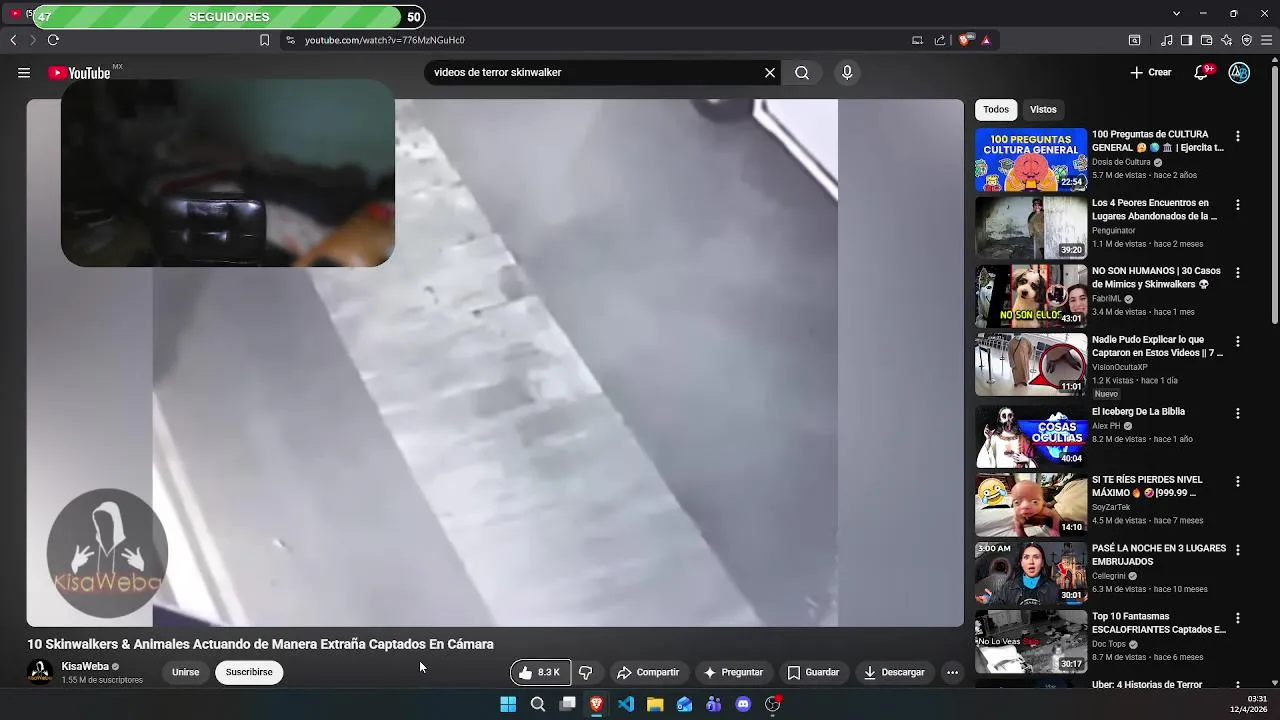
Task: Open 100 Preguntas de Cultura General thumbnail
Action: point(1031,160)
